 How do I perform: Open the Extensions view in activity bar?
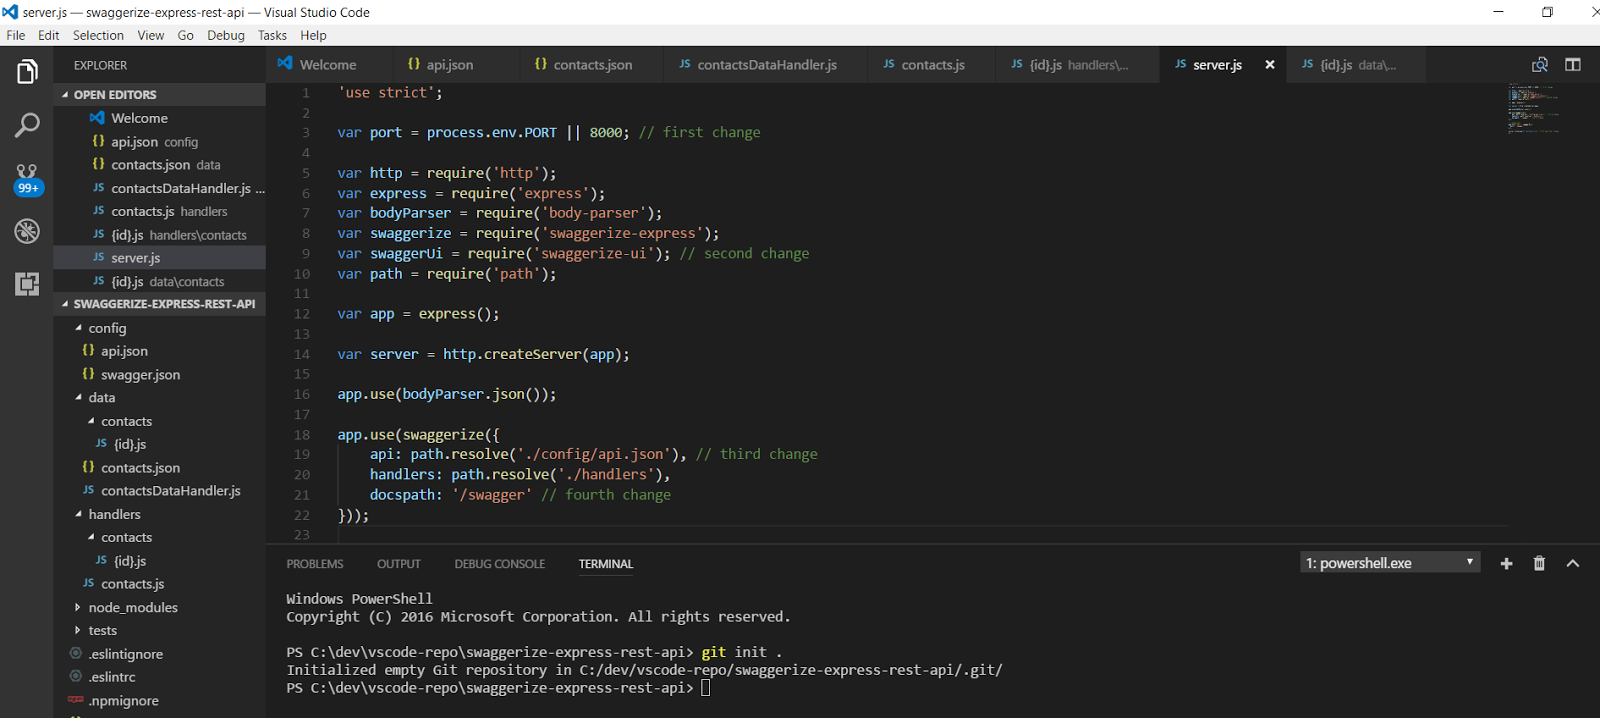pos(27,284)
